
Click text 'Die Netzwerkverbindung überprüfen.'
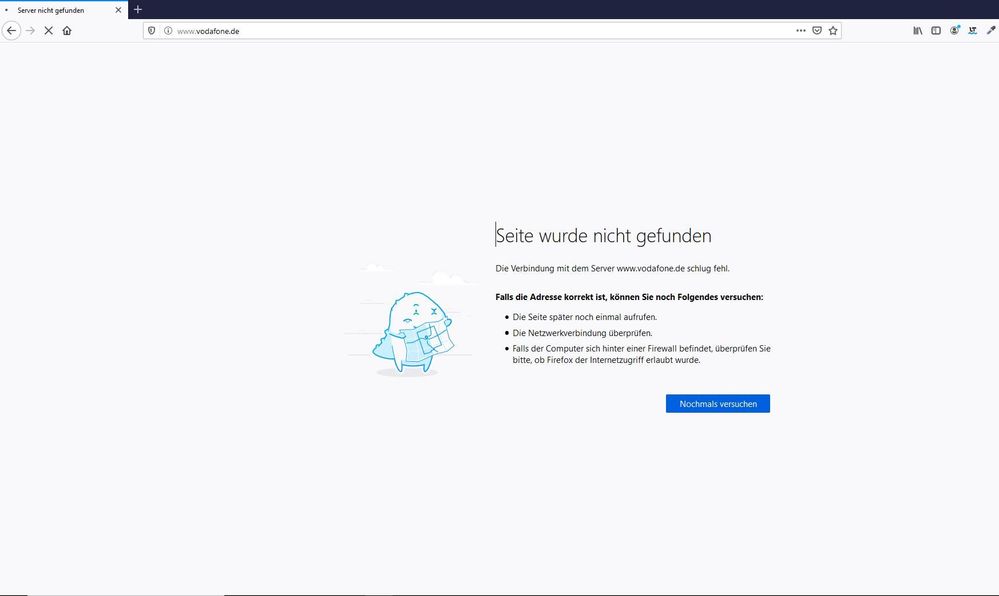(x=582, y=333)
